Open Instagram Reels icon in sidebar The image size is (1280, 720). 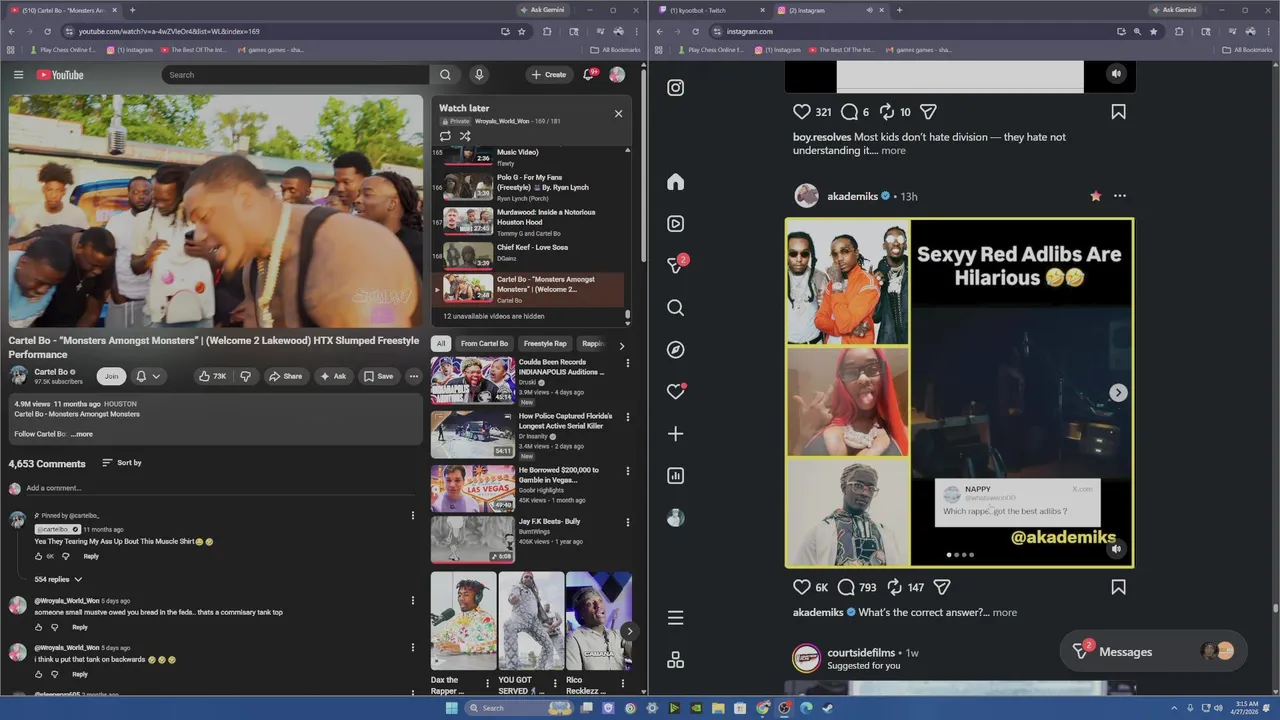(x=676, y=224)
